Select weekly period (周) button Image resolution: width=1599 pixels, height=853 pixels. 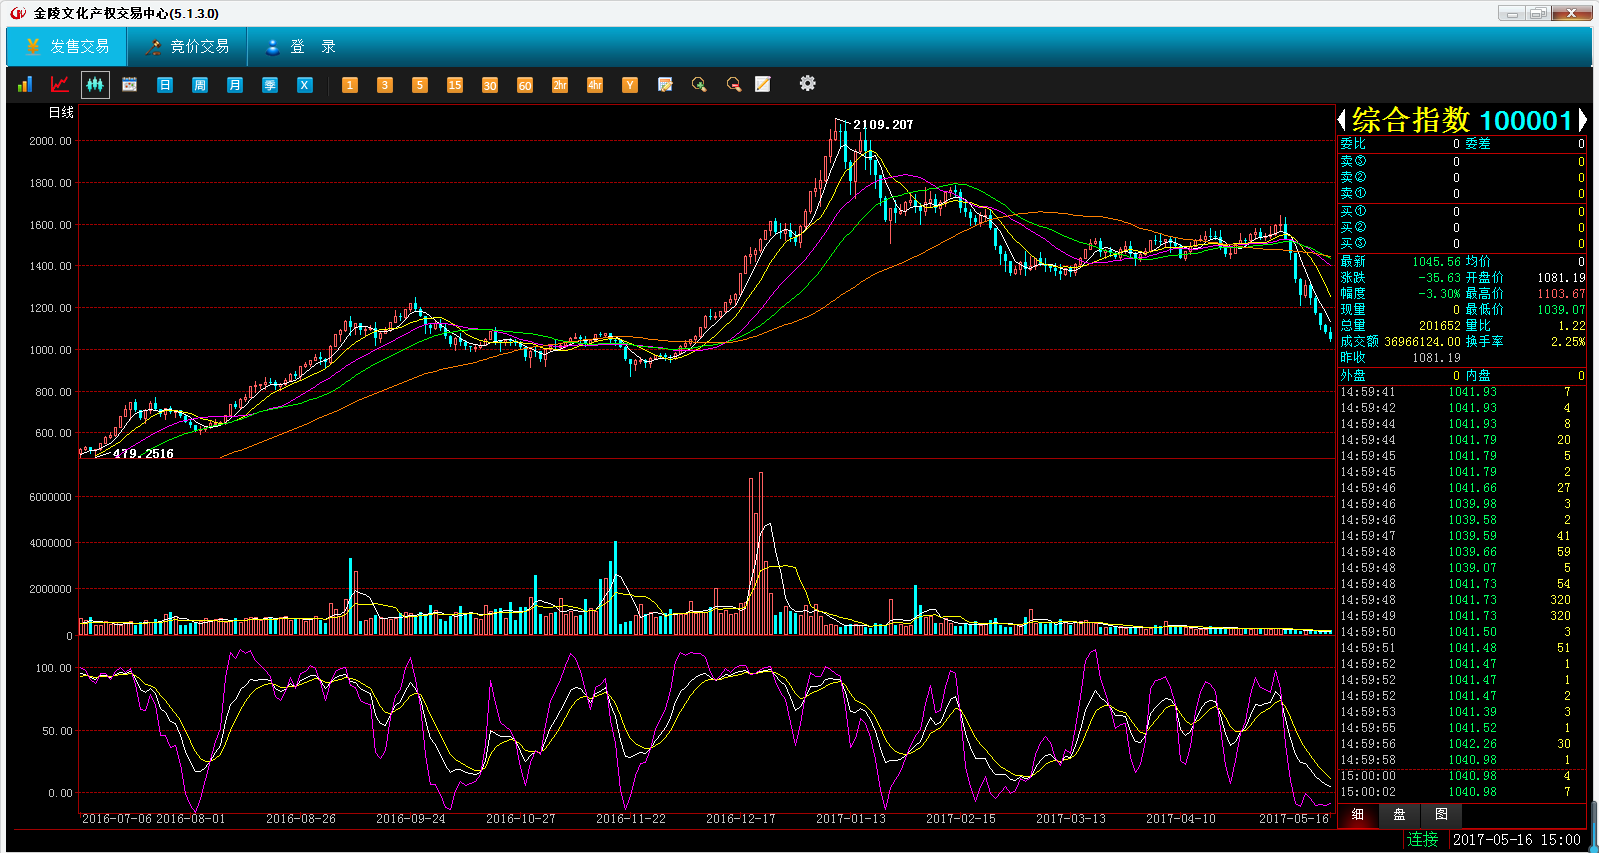[x=200, y=85]
